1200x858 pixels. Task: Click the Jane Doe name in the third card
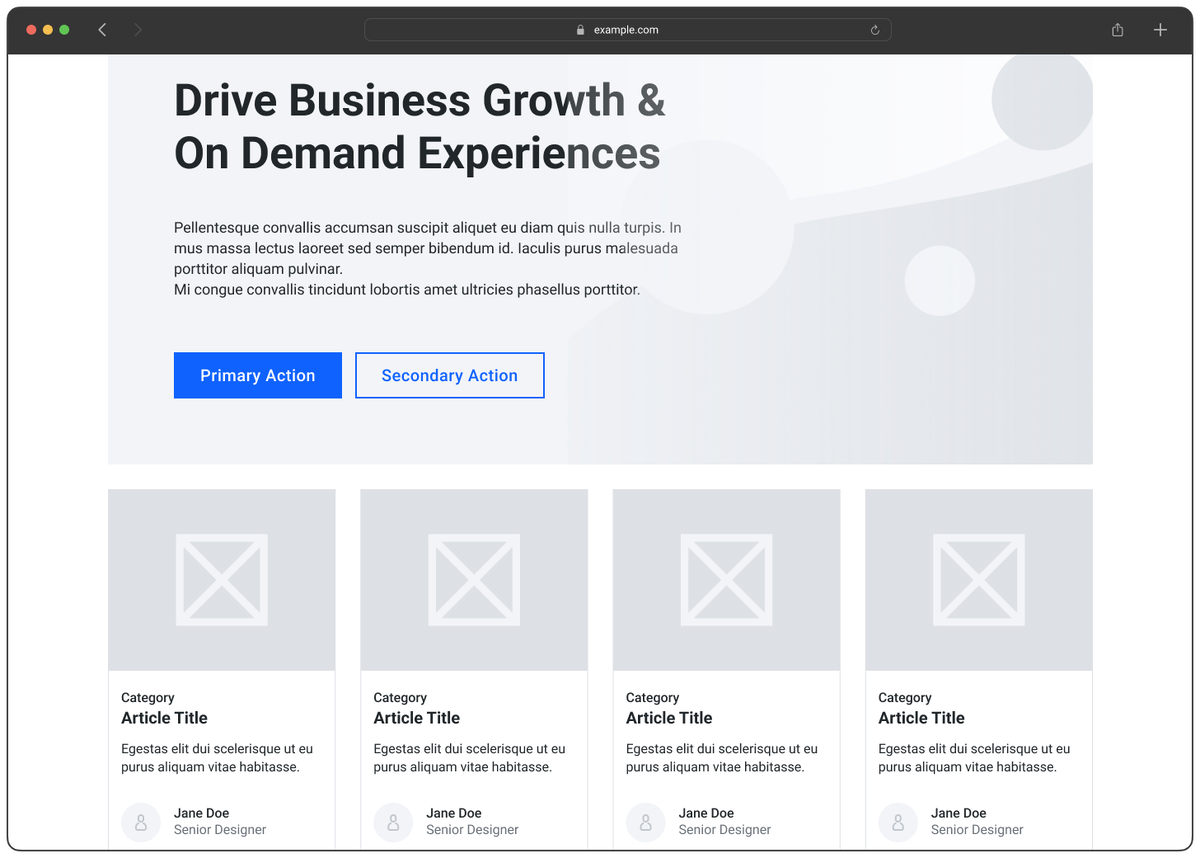click(x=706, y=813)
